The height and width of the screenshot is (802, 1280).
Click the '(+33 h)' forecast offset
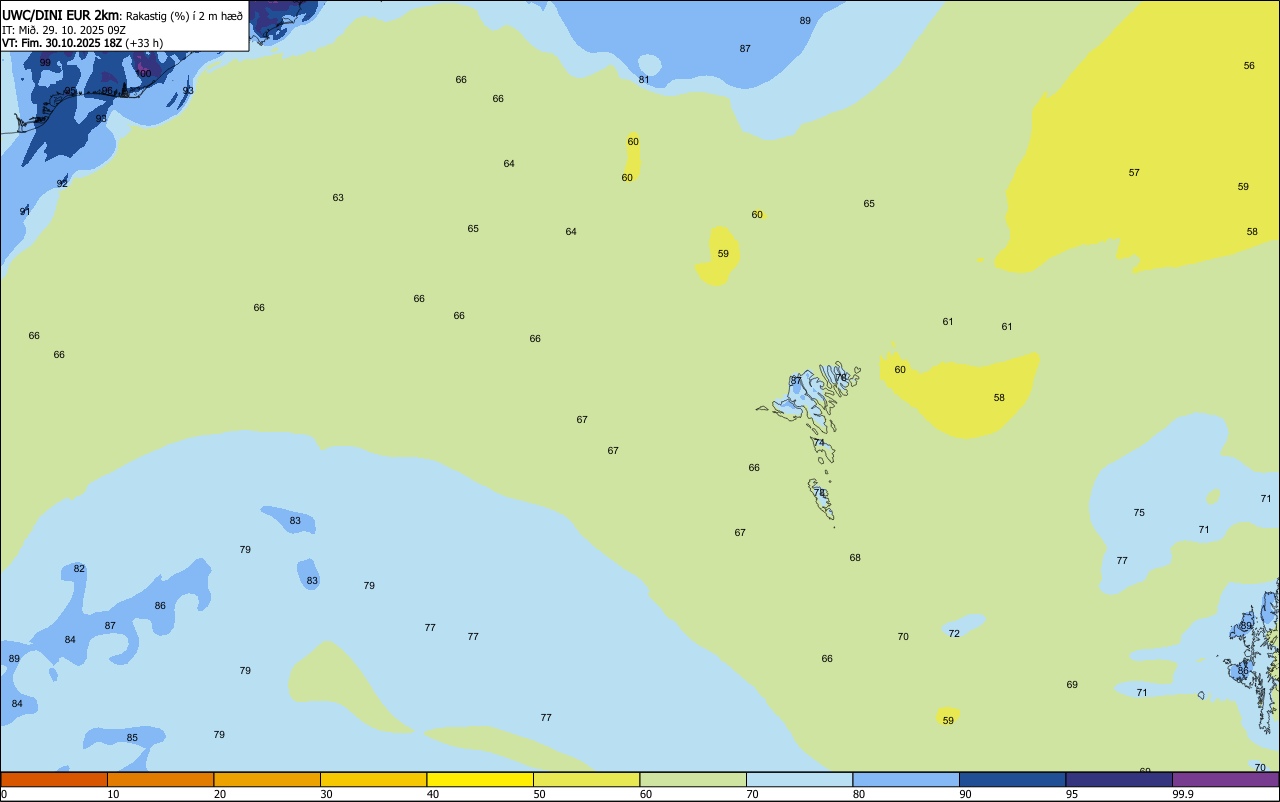(144, 43)
